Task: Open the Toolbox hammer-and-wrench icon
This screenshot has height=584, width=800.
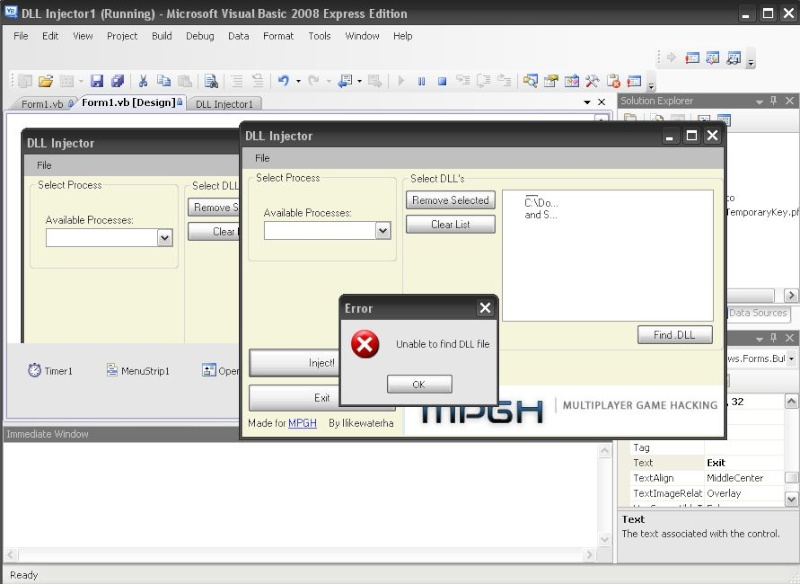Action: [x=592, y=81]
